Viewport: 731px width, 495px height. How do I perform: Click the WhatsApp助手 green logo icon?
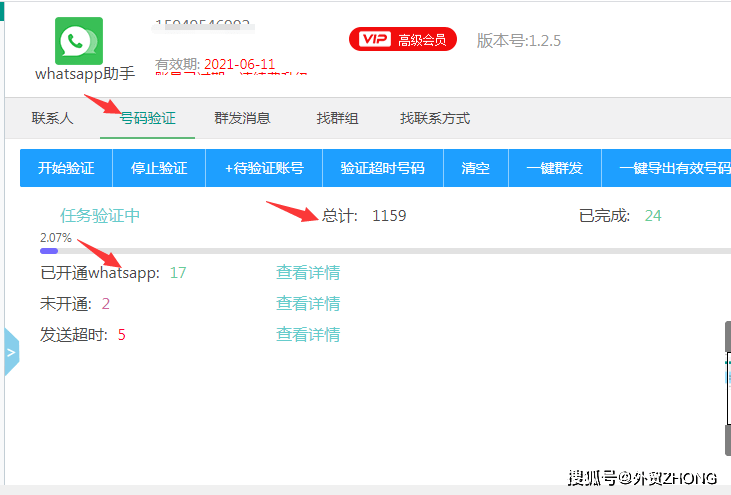point(79,41)
